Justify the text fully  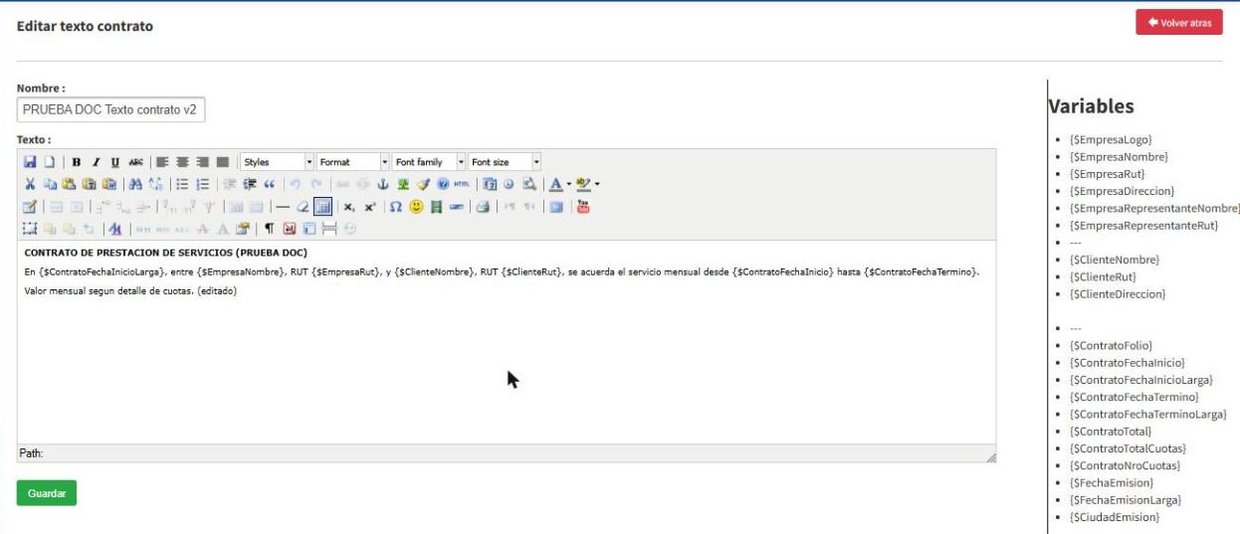point(222,162)
